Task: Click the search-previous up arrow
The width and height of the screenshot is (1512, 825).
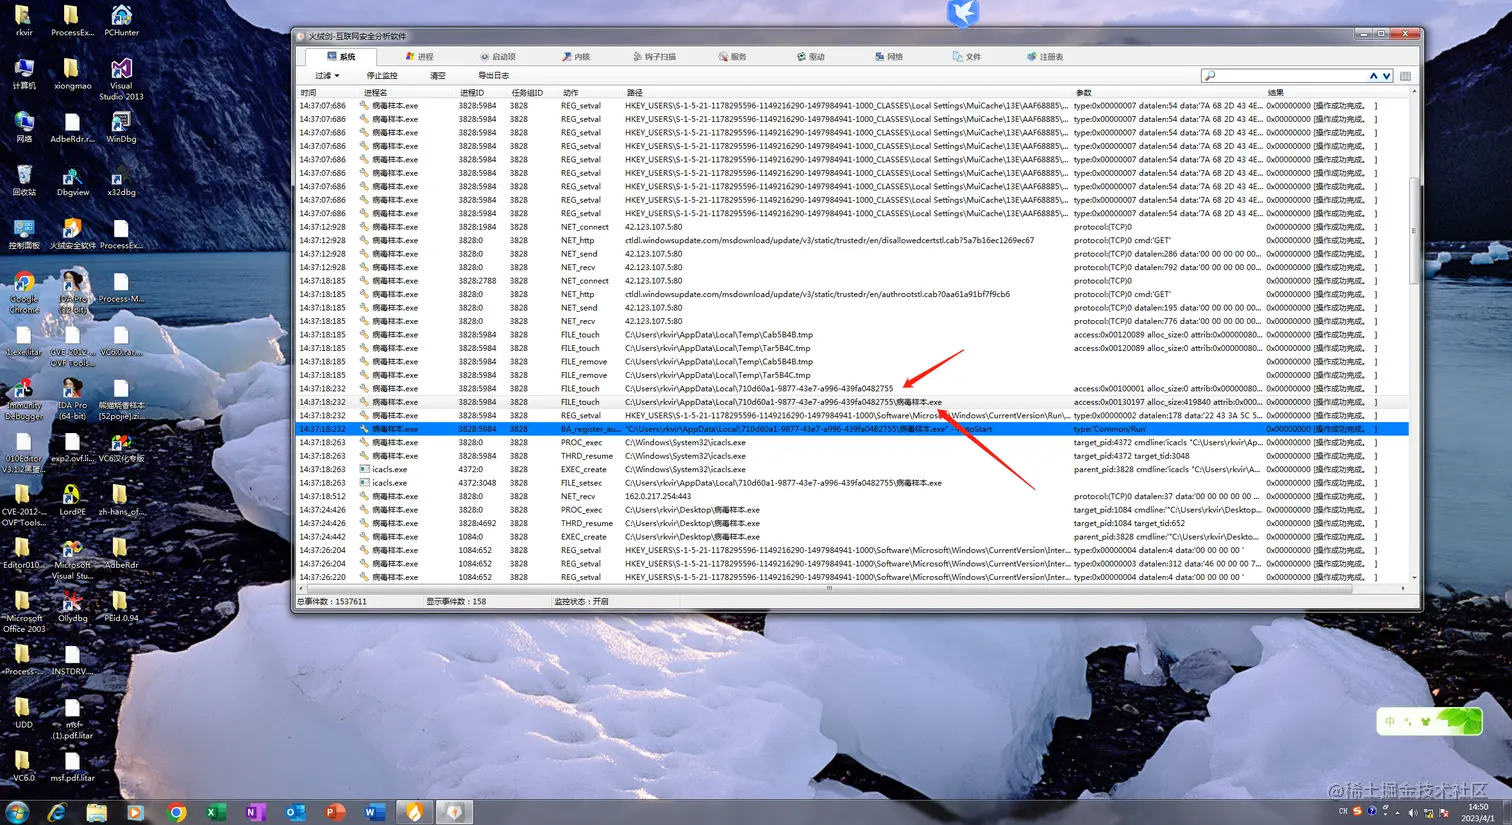Action: pos(1374,76)
